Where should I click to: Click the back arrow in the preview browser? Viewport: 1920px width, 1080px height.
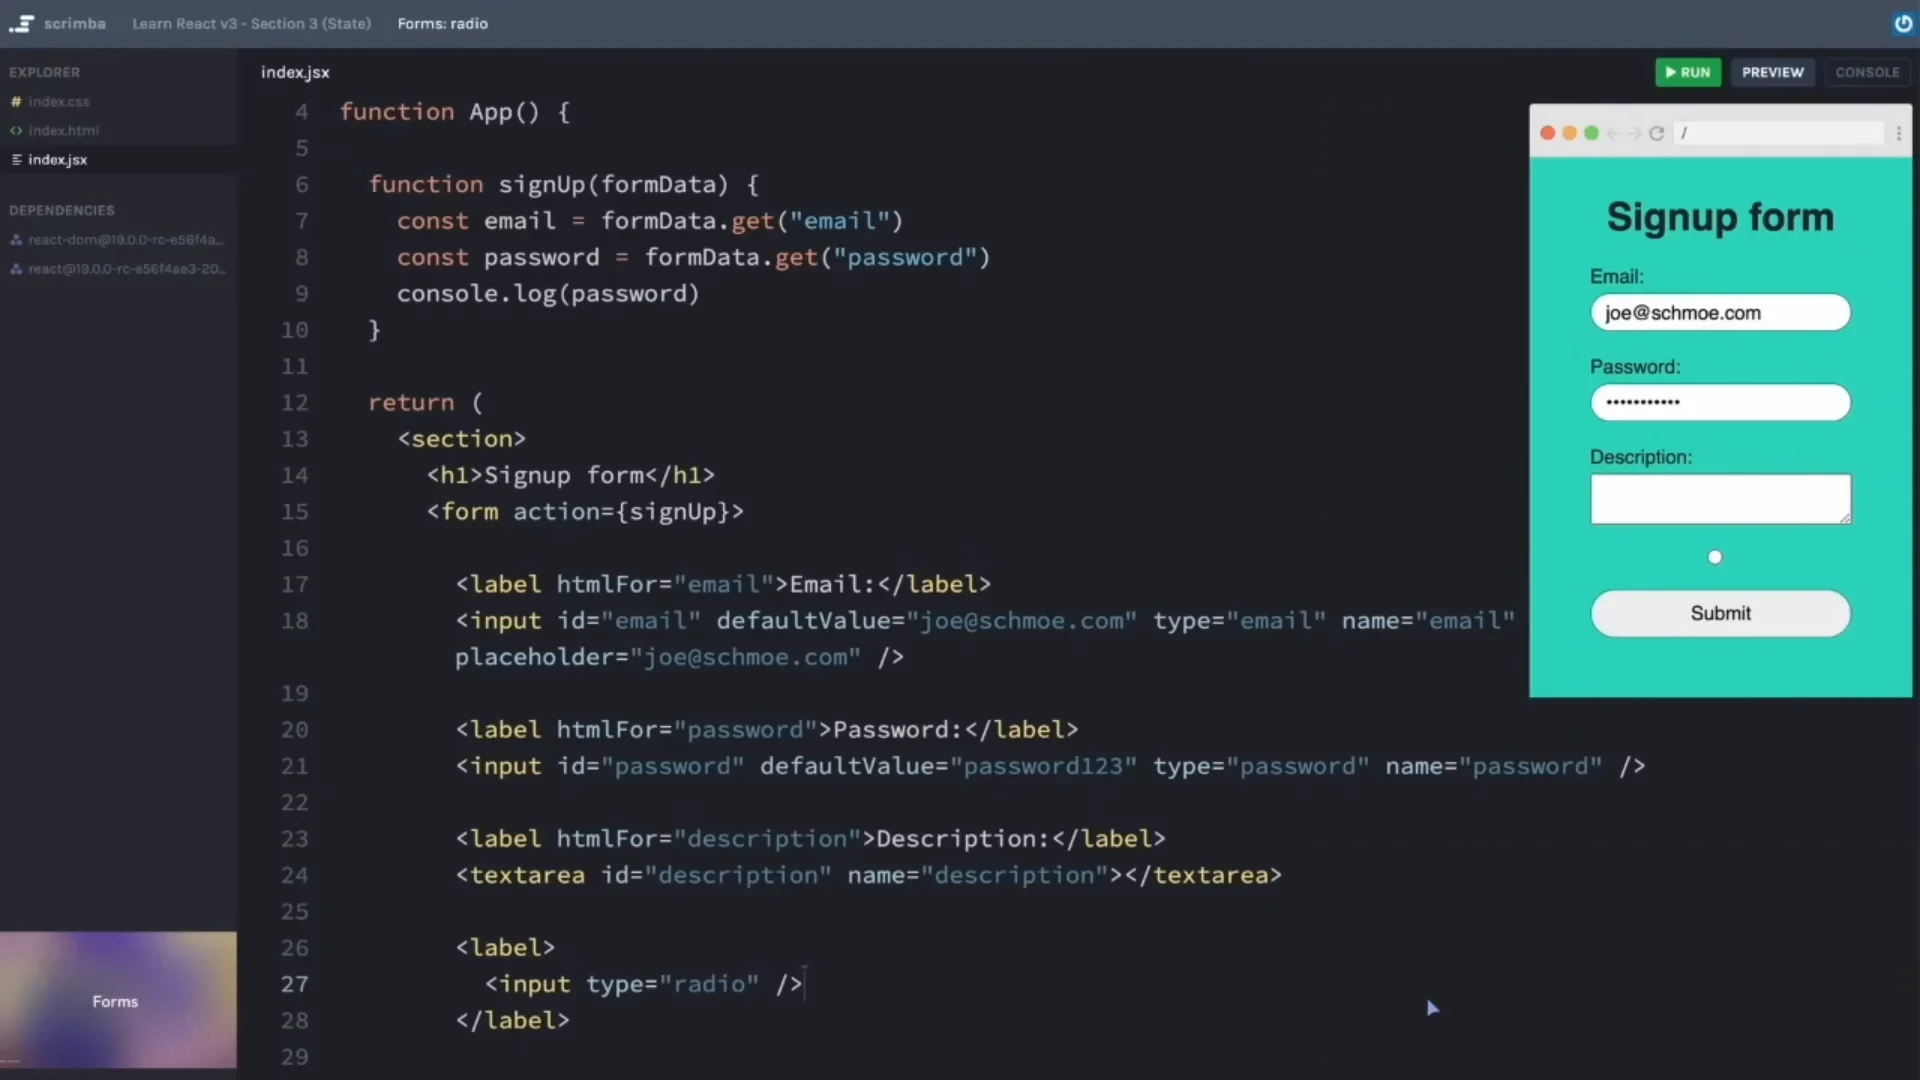point(1614,133)
